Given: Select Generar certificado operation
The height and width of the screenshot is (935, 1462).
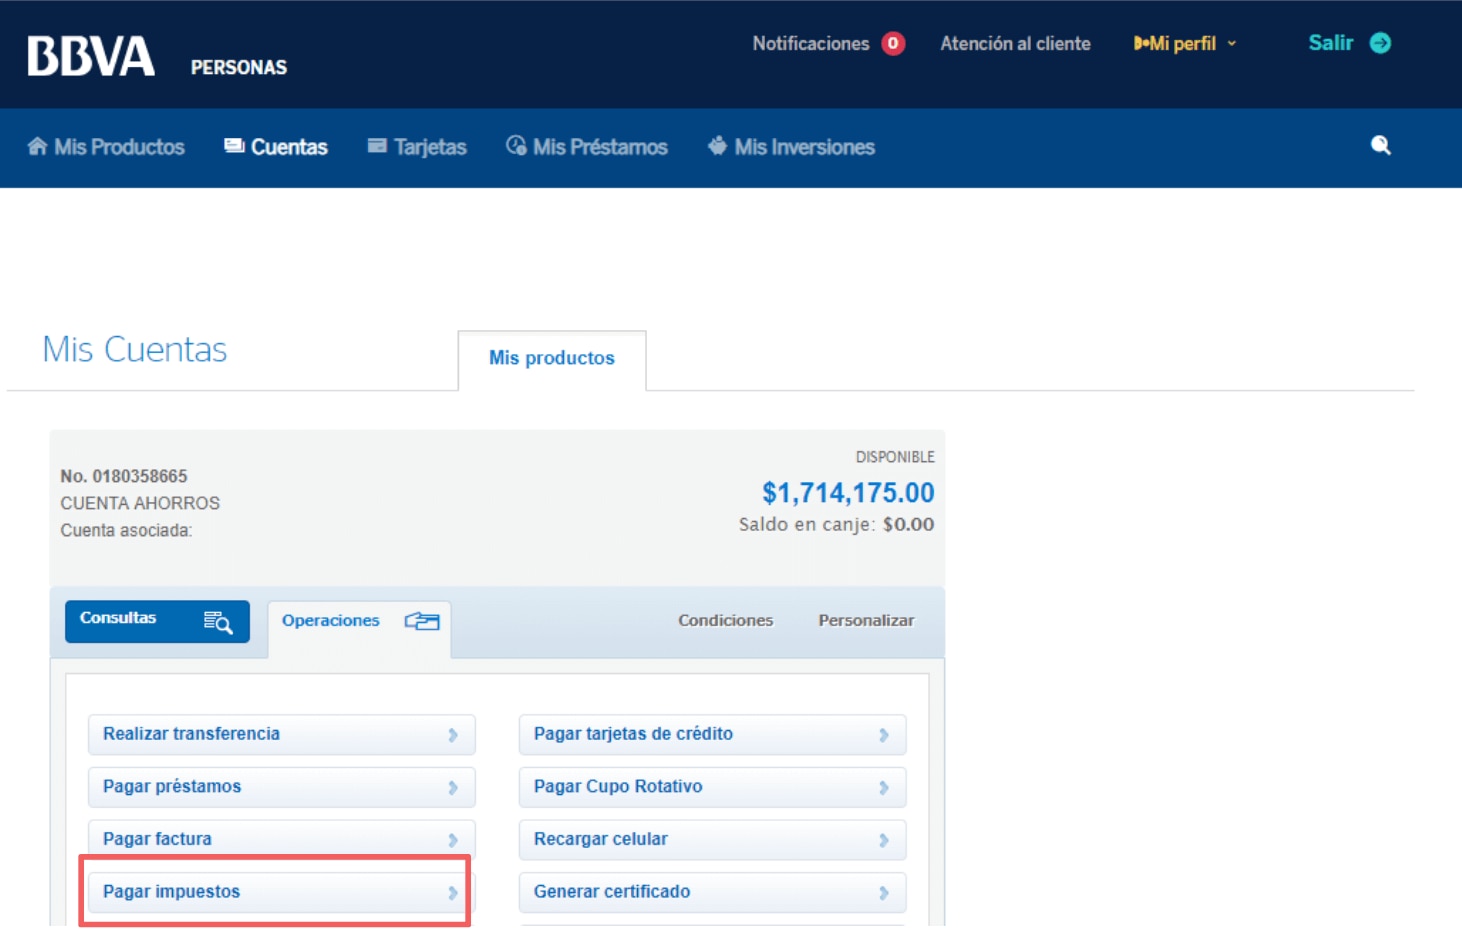Looking at the screenshot, I should point(712,892).
